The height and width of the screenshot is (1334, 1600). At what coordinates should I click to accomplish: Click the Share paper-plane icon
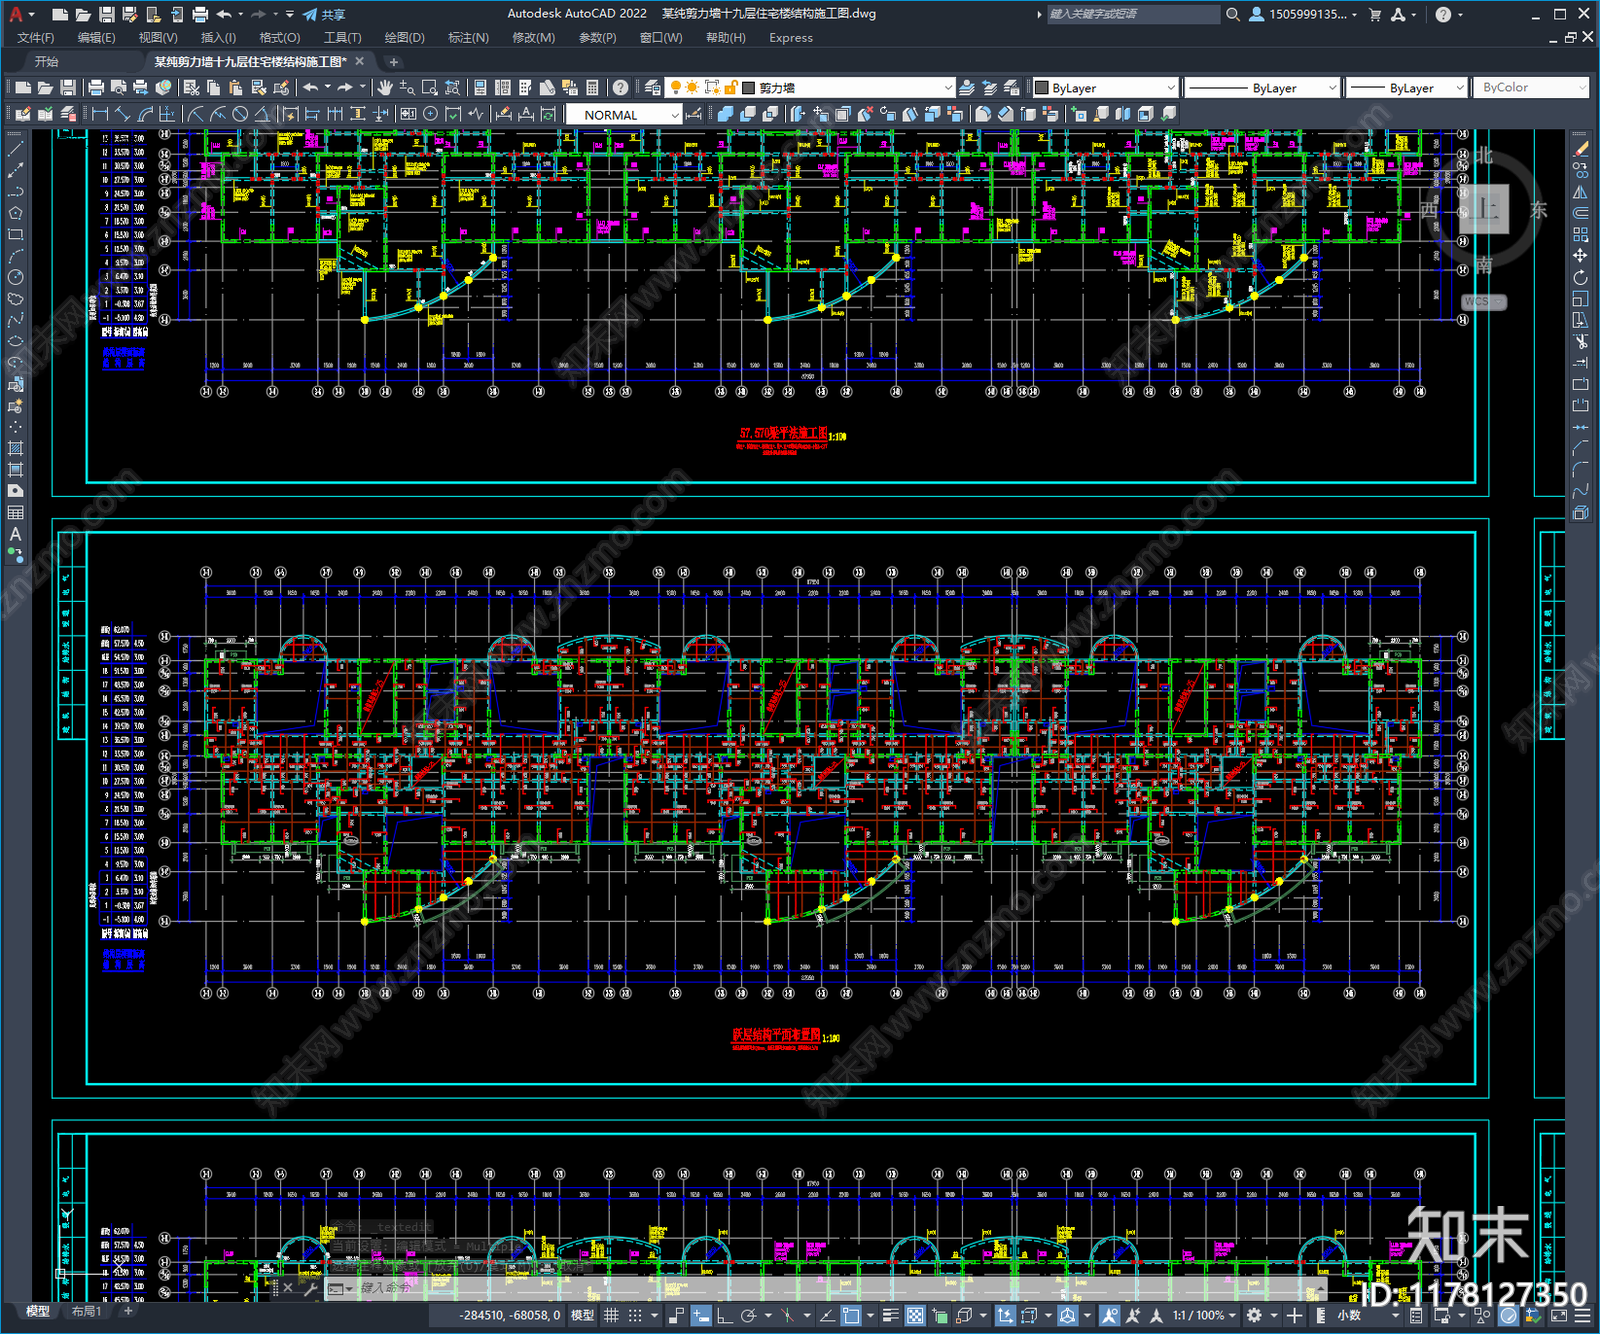click(x=310, y=14)
